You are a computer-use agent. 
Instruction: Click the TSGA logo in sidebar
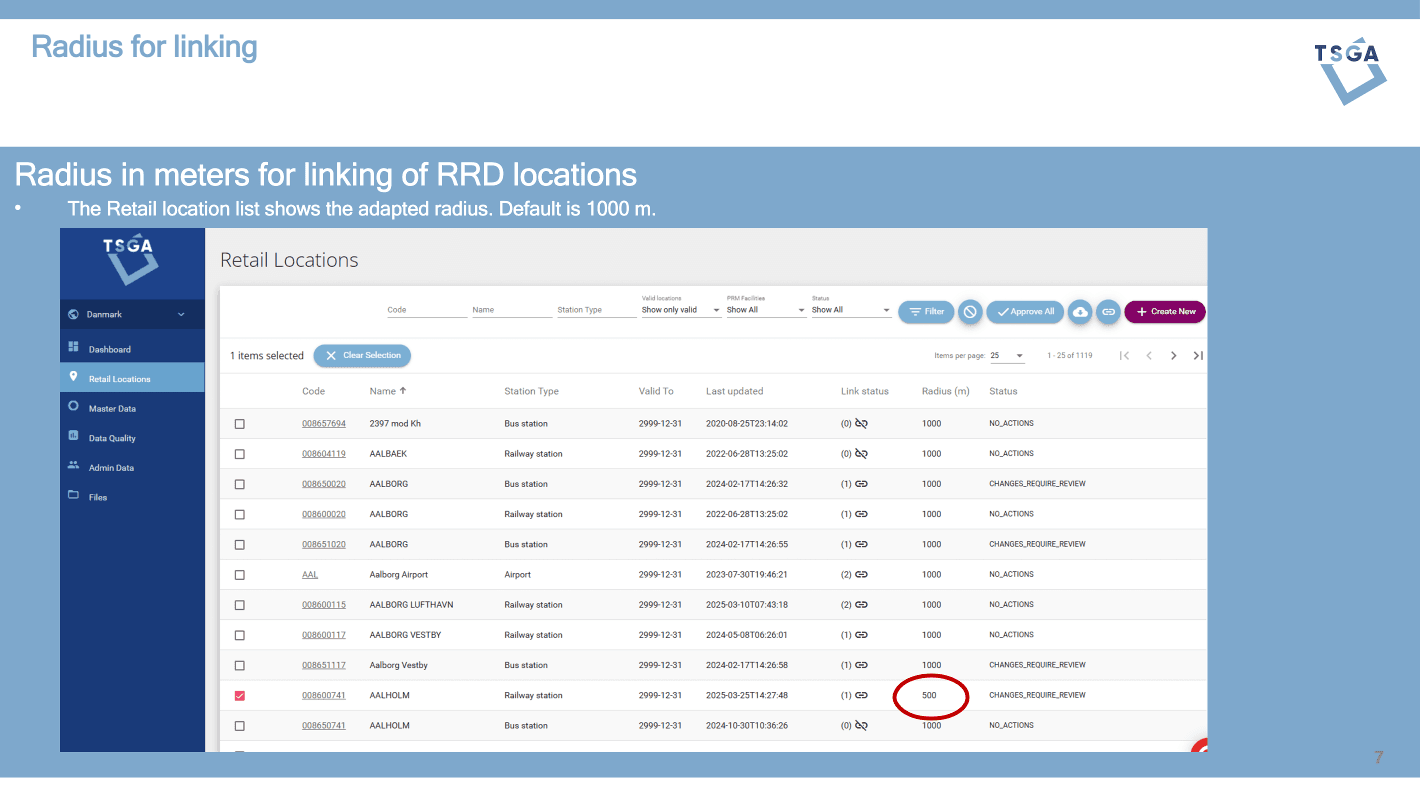click(131, 260)
